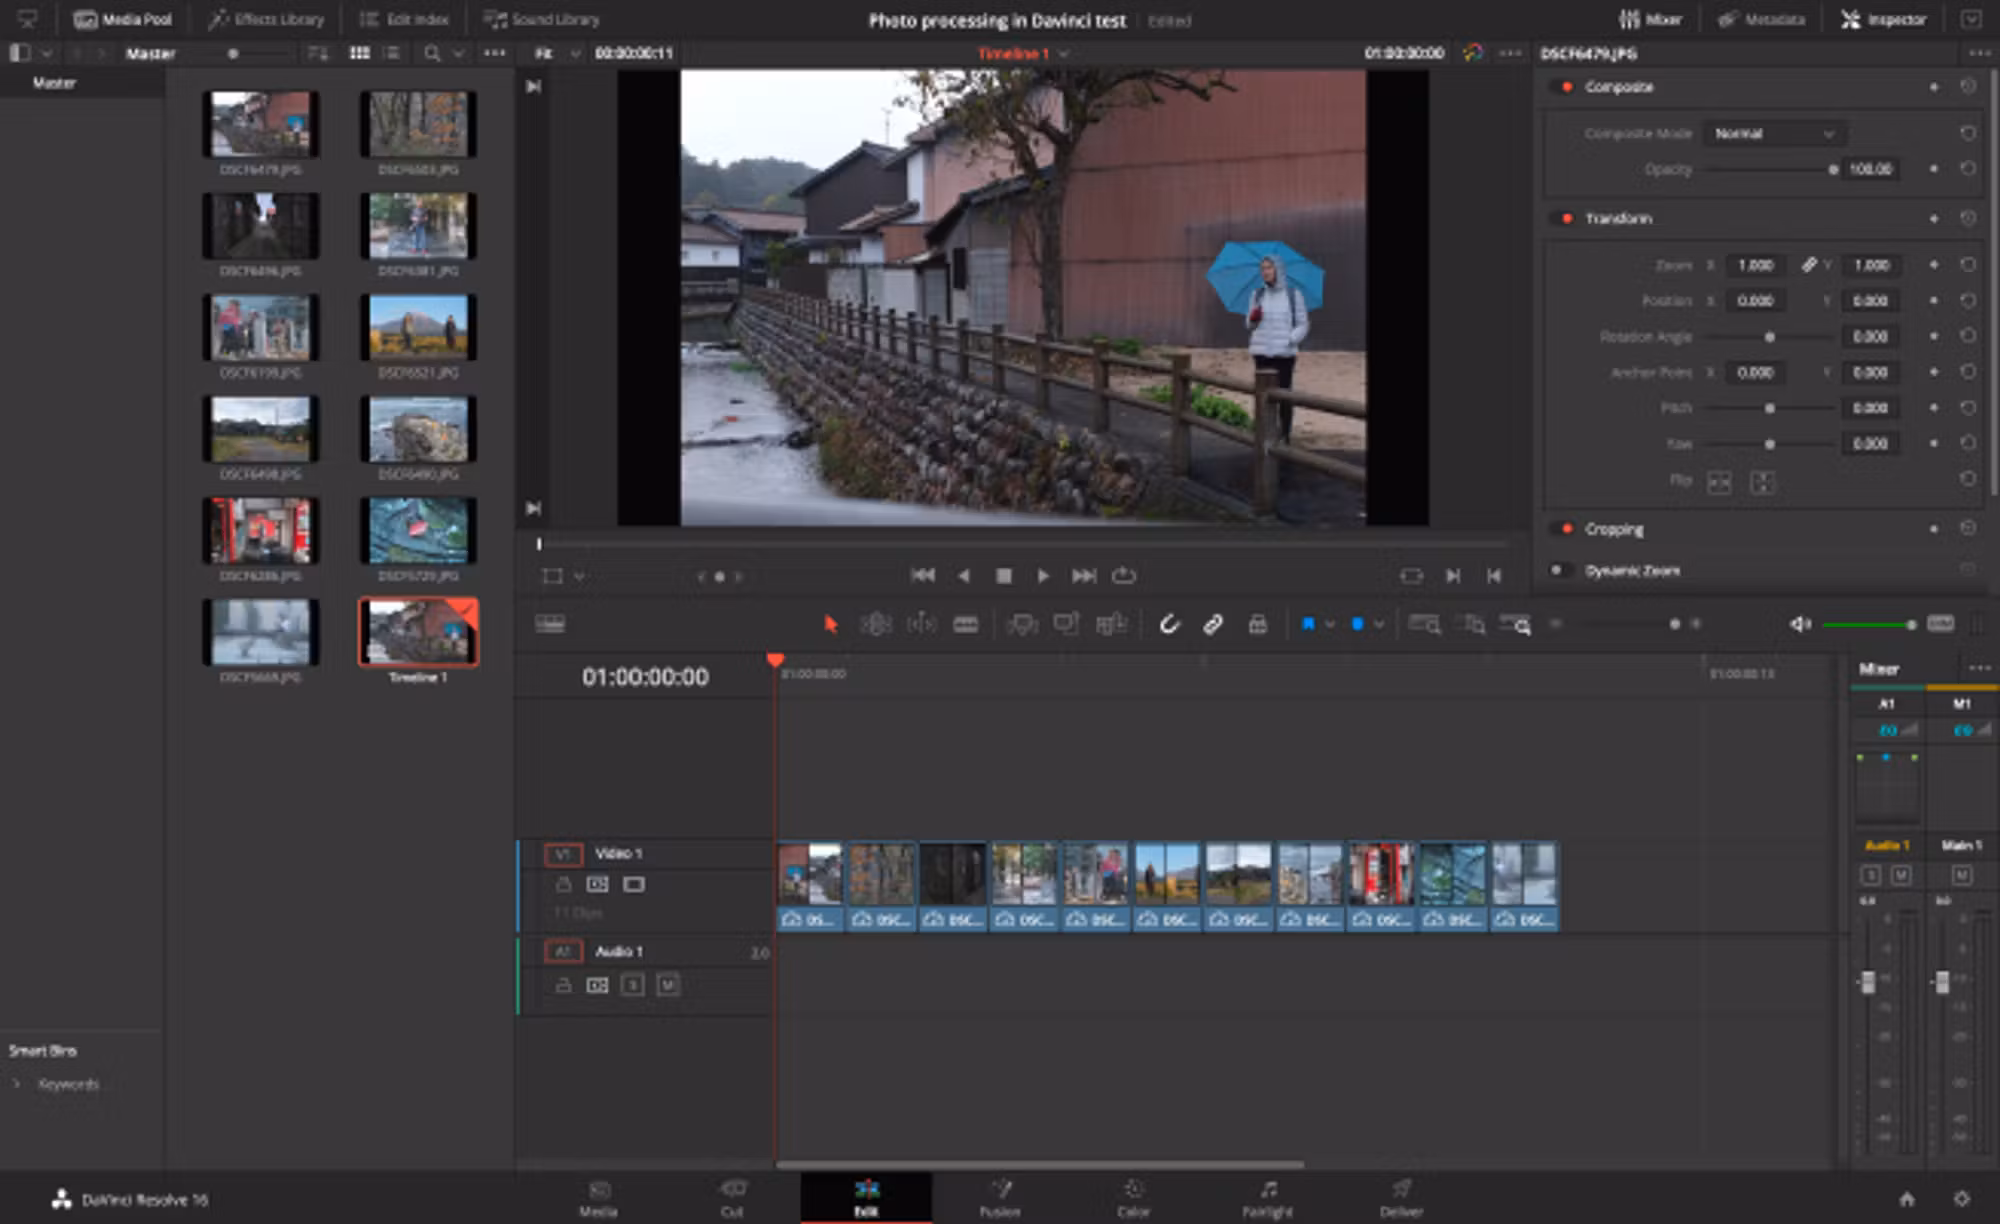
Task: Click the Zoom X value field
Action: coord(1756,265)
